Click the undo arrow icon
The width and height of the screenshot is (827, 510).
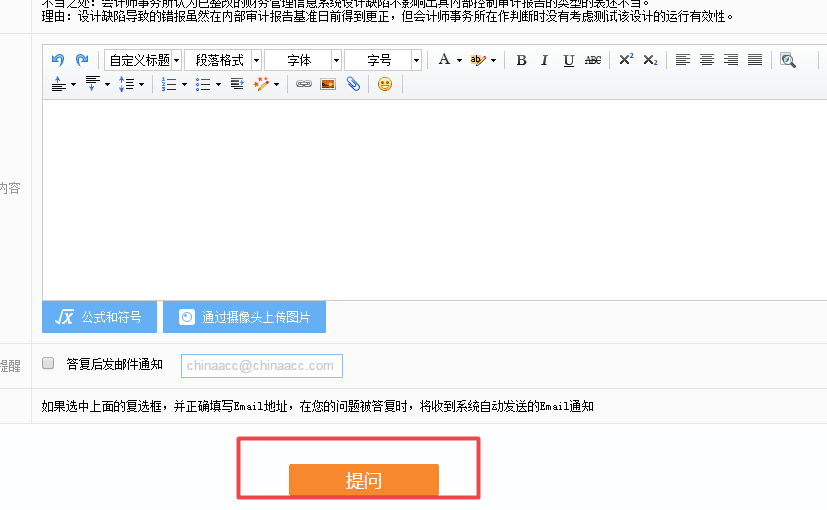pyautogui.click(x=58, y=60)
